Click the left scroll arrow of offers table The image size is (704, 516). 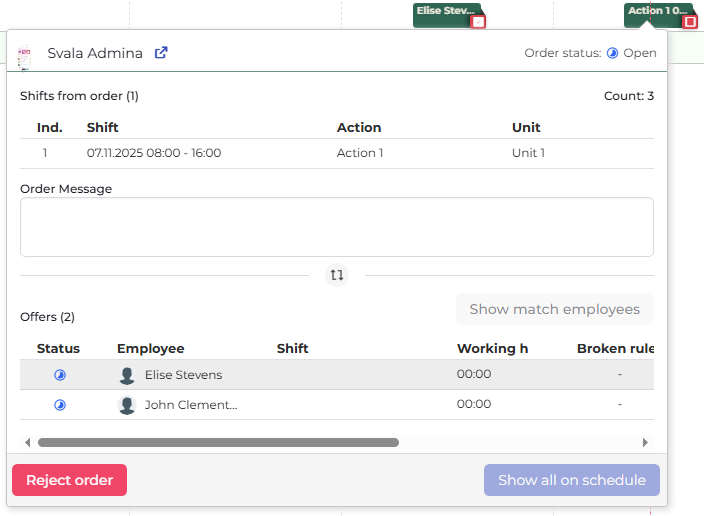(28, 442)
